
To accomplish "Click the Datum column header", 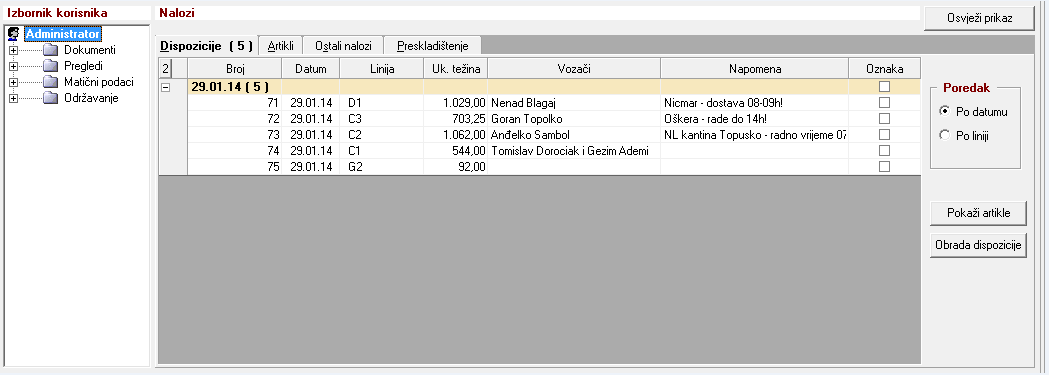I will pyautogui.click(x=310, y=69).
